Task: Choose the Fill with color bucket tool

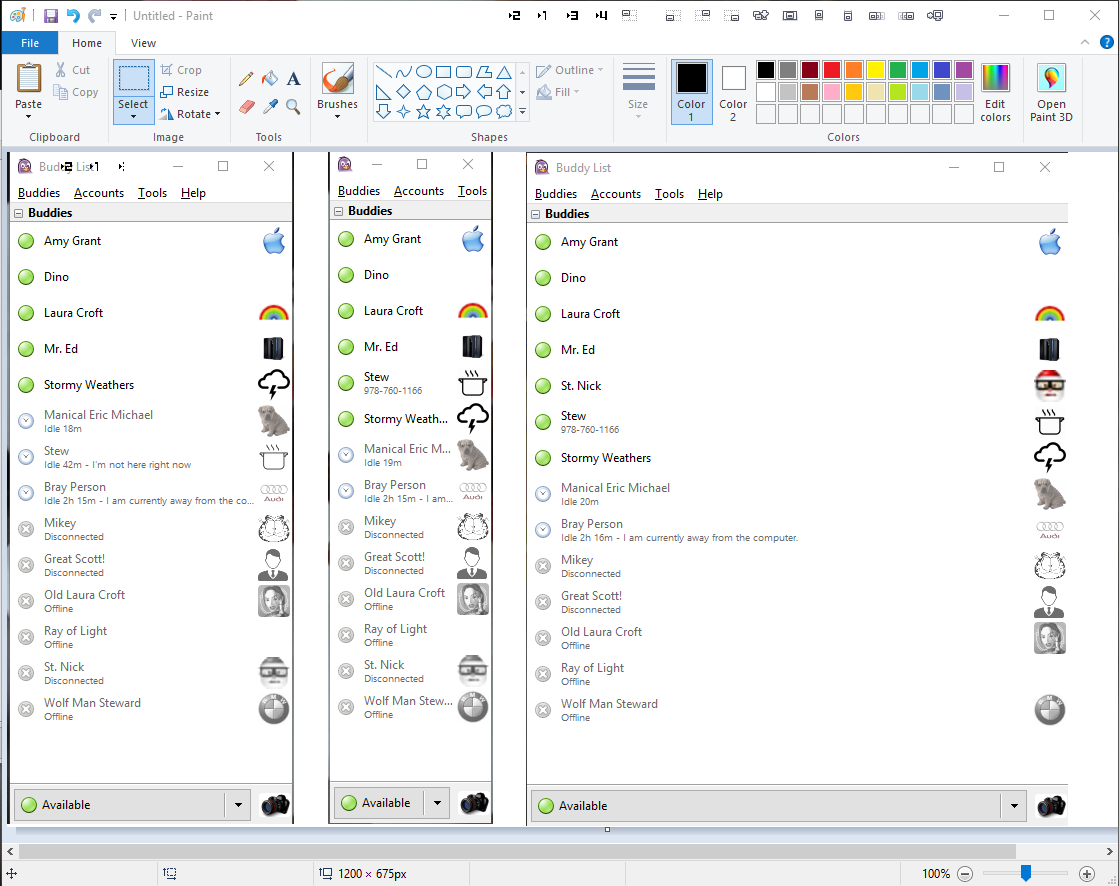Action: tap(270, 79)
